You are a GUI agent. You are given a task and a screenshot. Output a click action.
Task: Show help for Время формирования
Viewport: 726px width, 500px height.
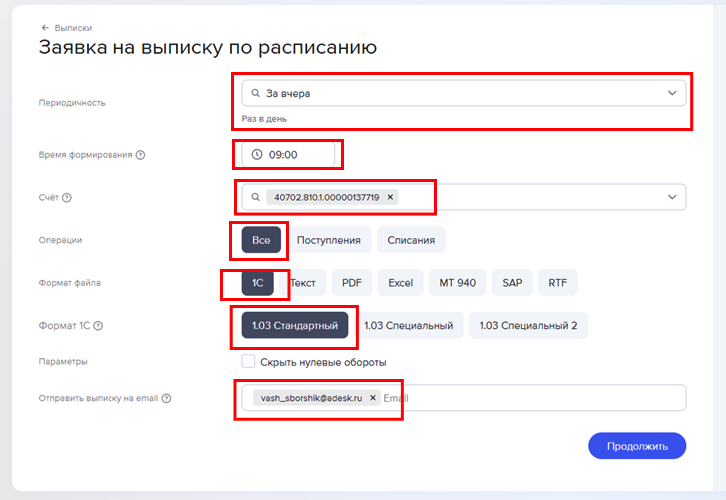[140, 155]
